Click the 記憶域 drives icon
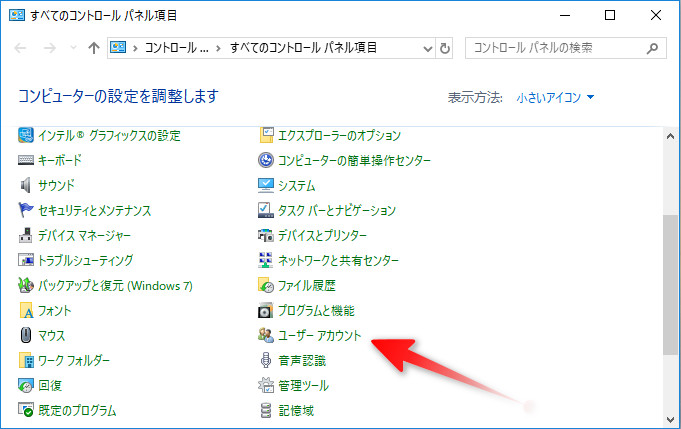This screenshot has height=429, width=681. 266,410
